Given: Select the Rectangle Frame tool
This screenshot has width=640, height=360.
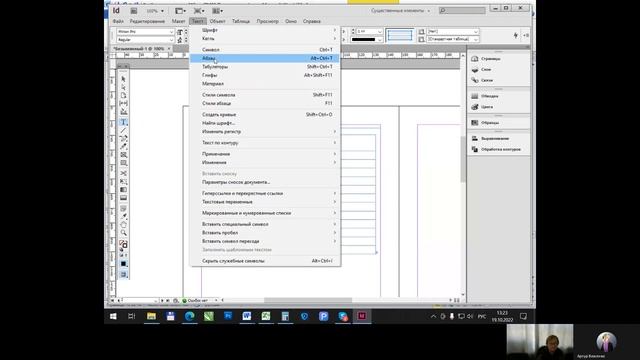Looking at the screenshot, I should pyautogui.click(x=123, y=155).
